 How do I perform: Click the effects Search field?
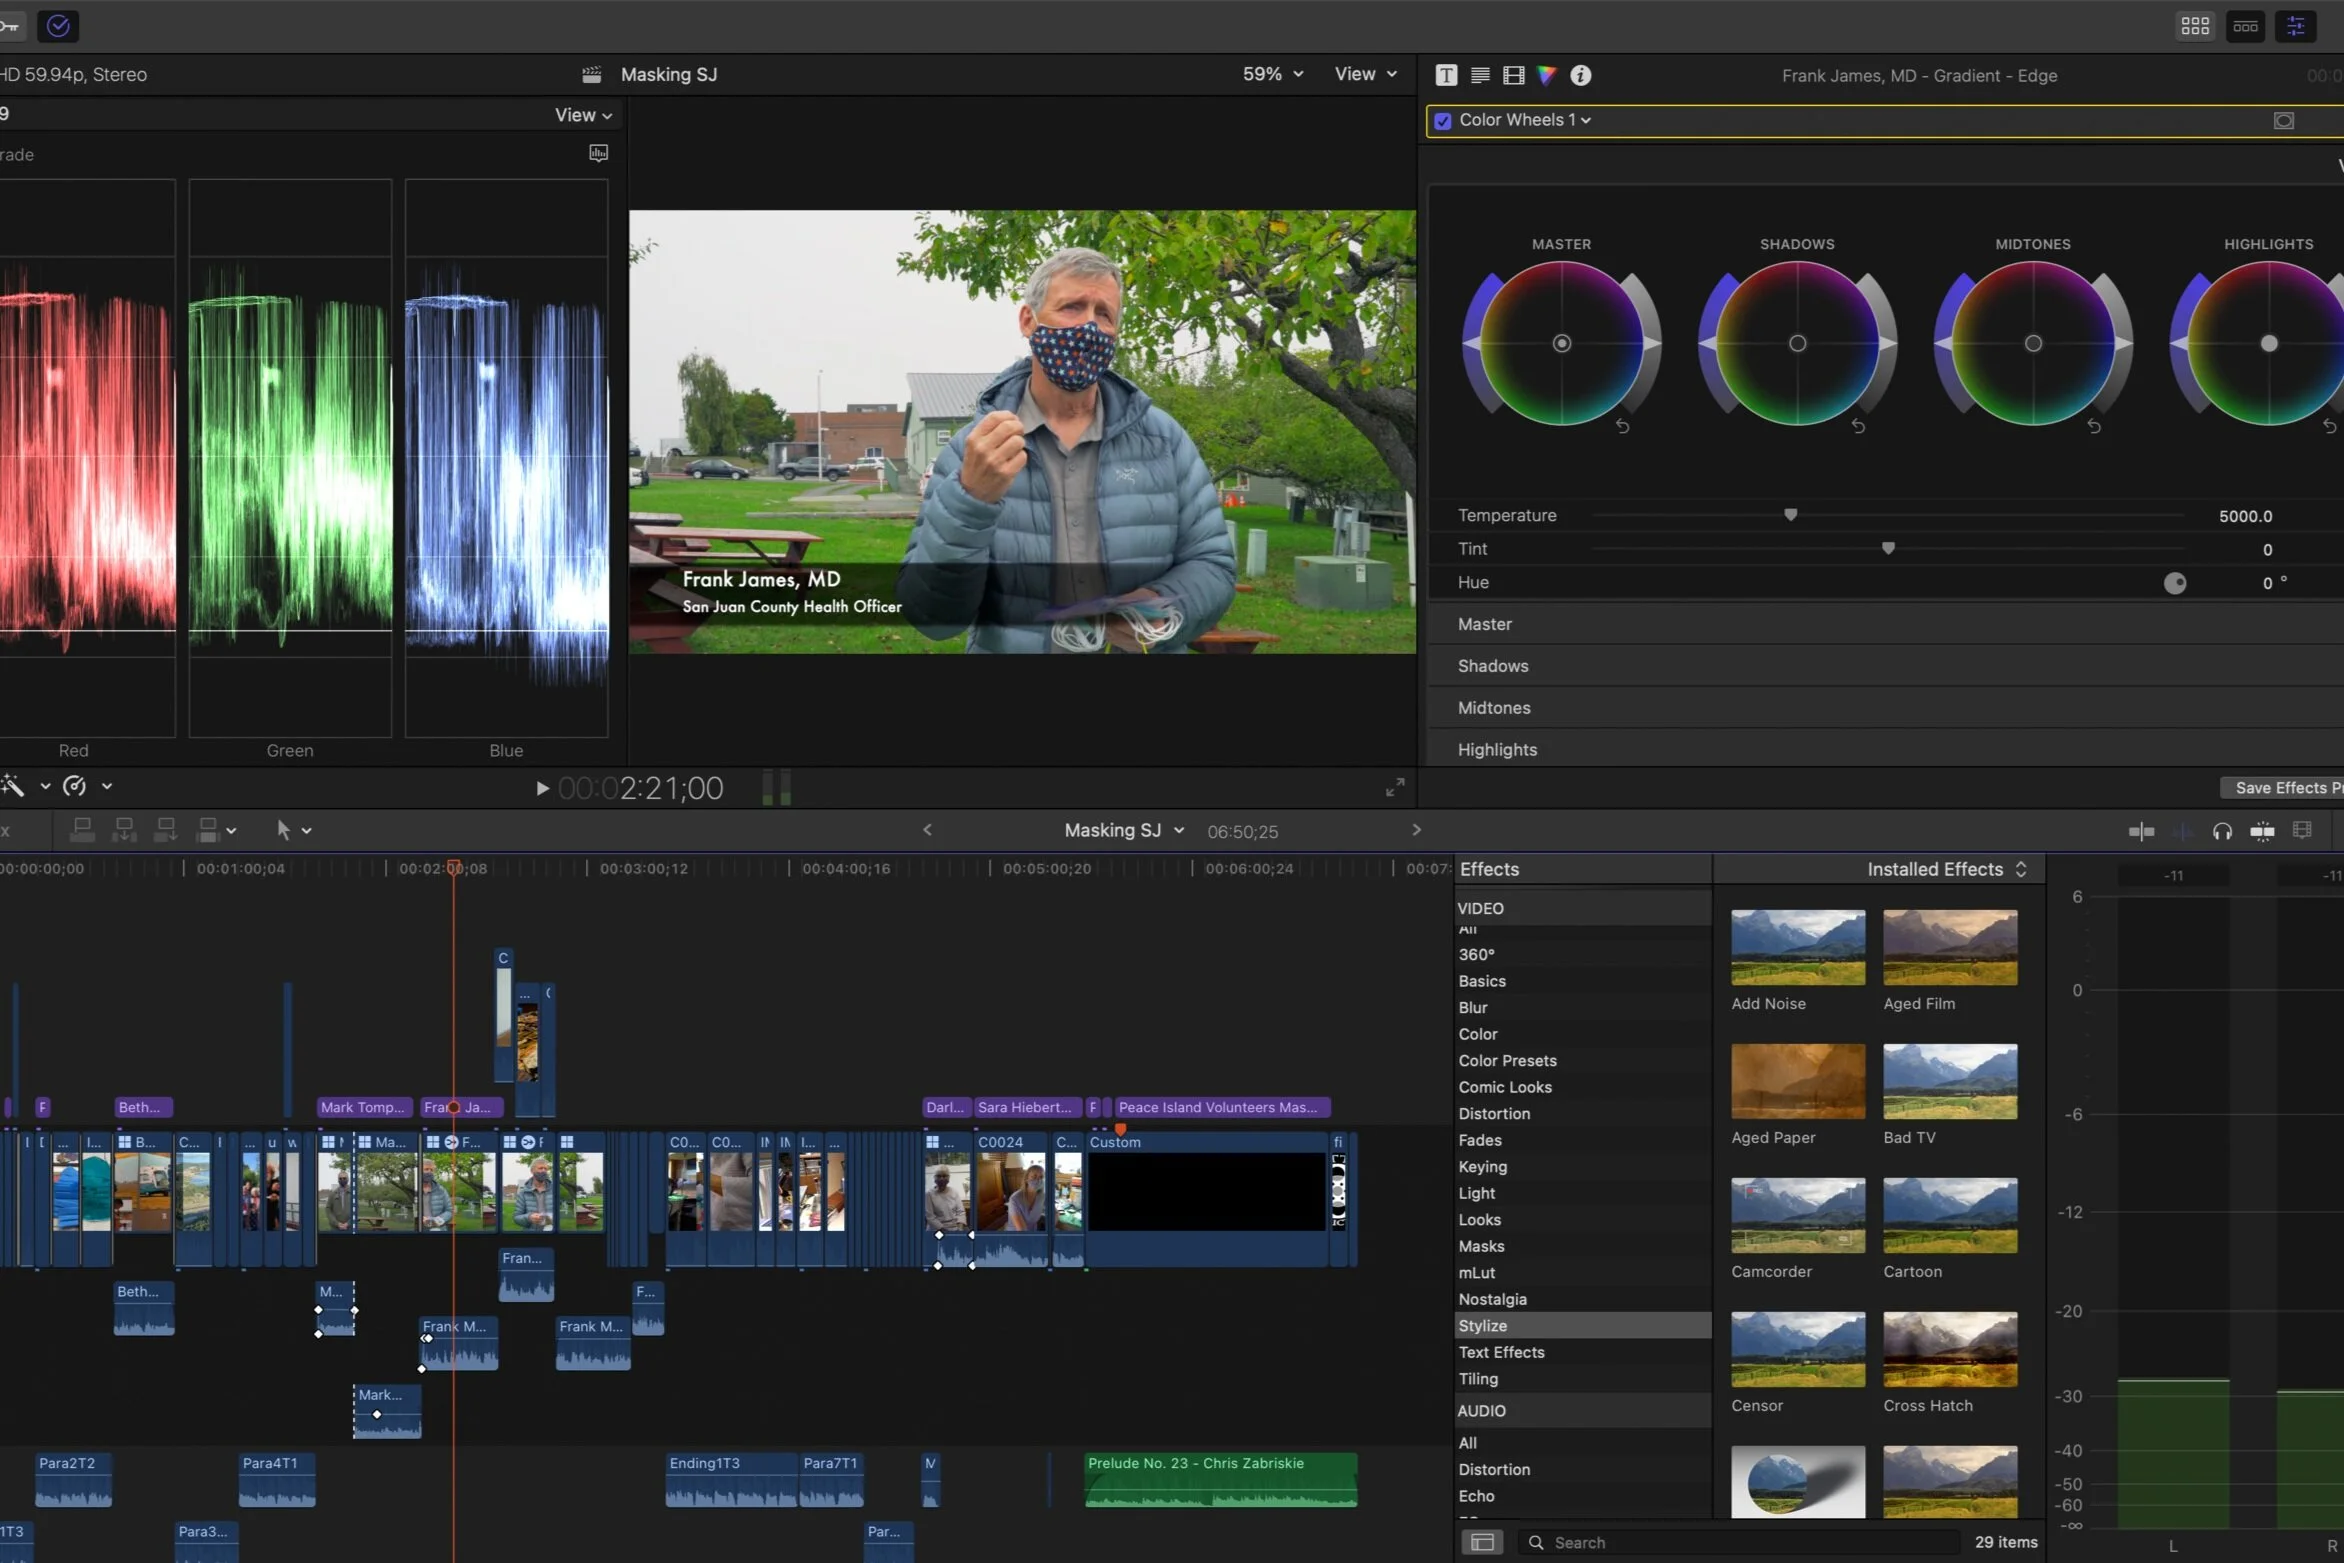(x=1738, y=1542)
